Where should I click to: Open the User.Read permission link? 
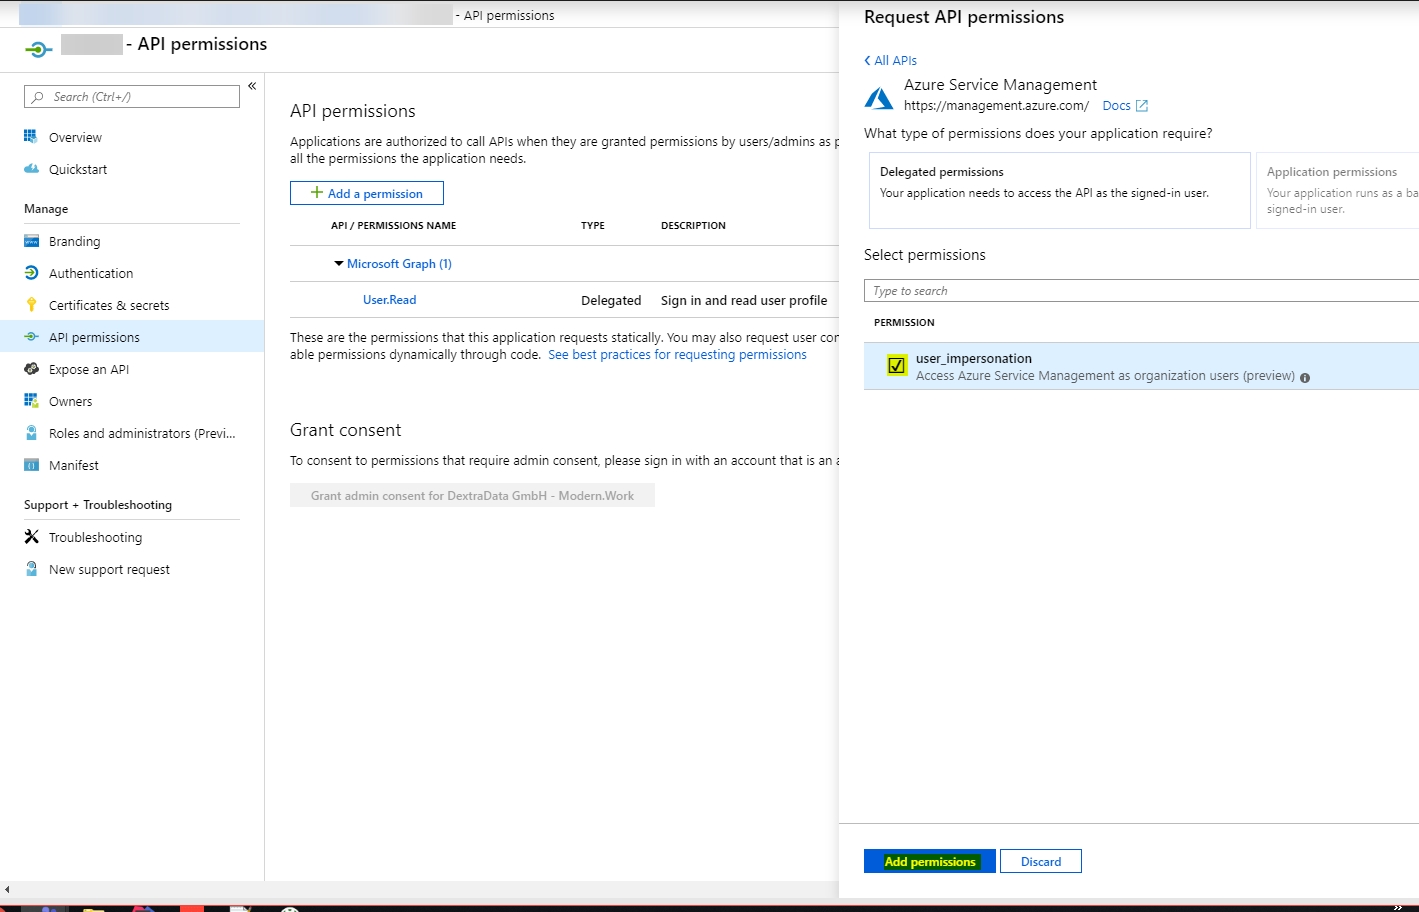pos(390,299)
